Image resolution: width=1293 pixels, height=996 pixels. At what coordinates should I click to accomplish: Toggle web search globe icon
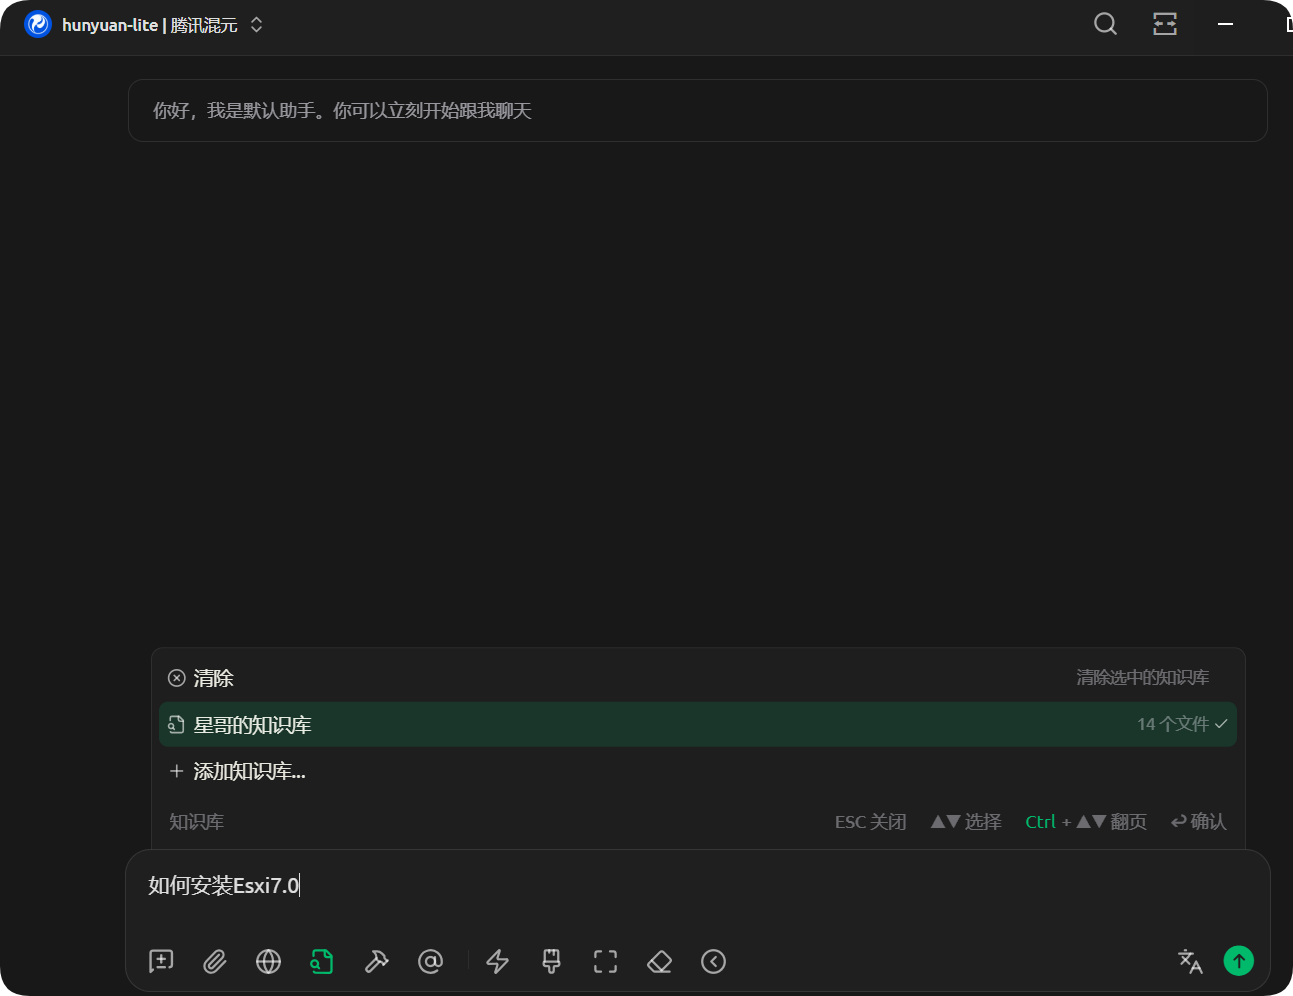268,961
